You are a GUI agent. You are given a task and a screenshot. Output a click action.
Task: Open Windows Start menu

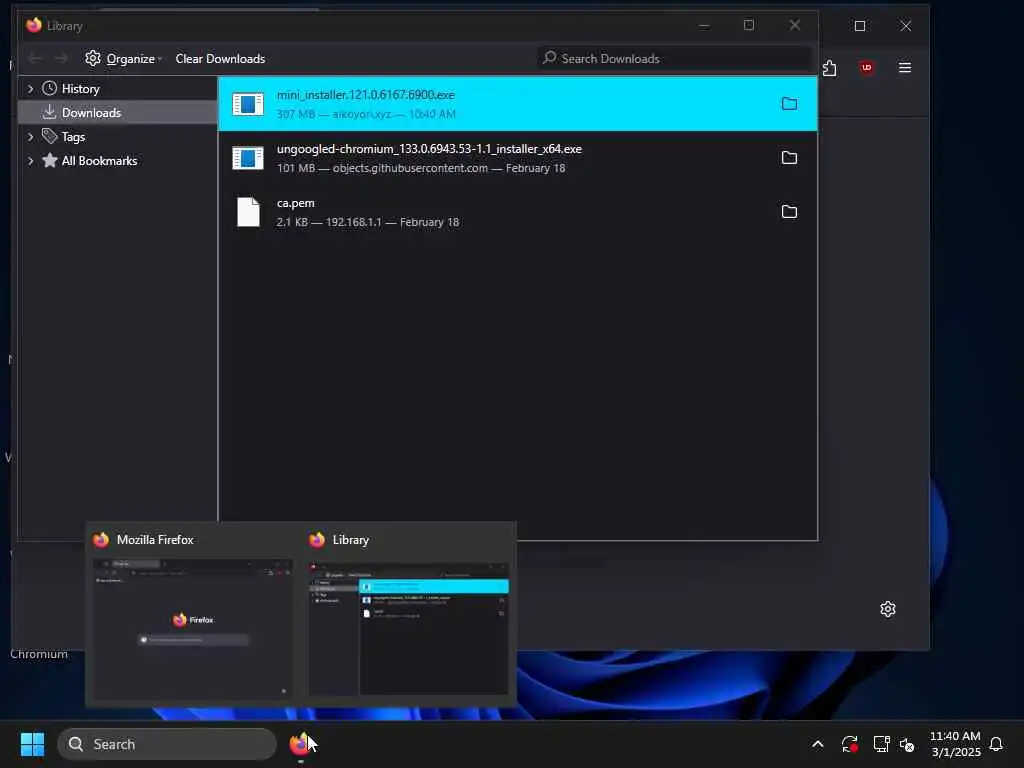coord(32,744)
